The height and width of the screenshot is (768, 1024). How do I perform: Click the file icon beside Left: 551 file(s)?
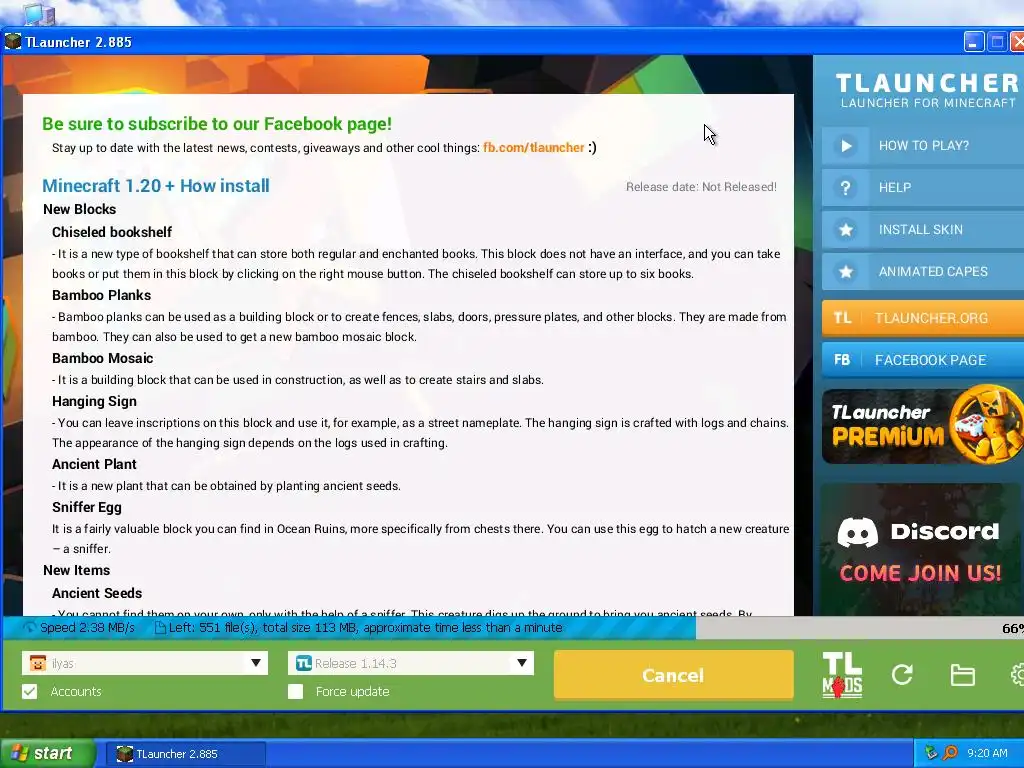[159, 628]
